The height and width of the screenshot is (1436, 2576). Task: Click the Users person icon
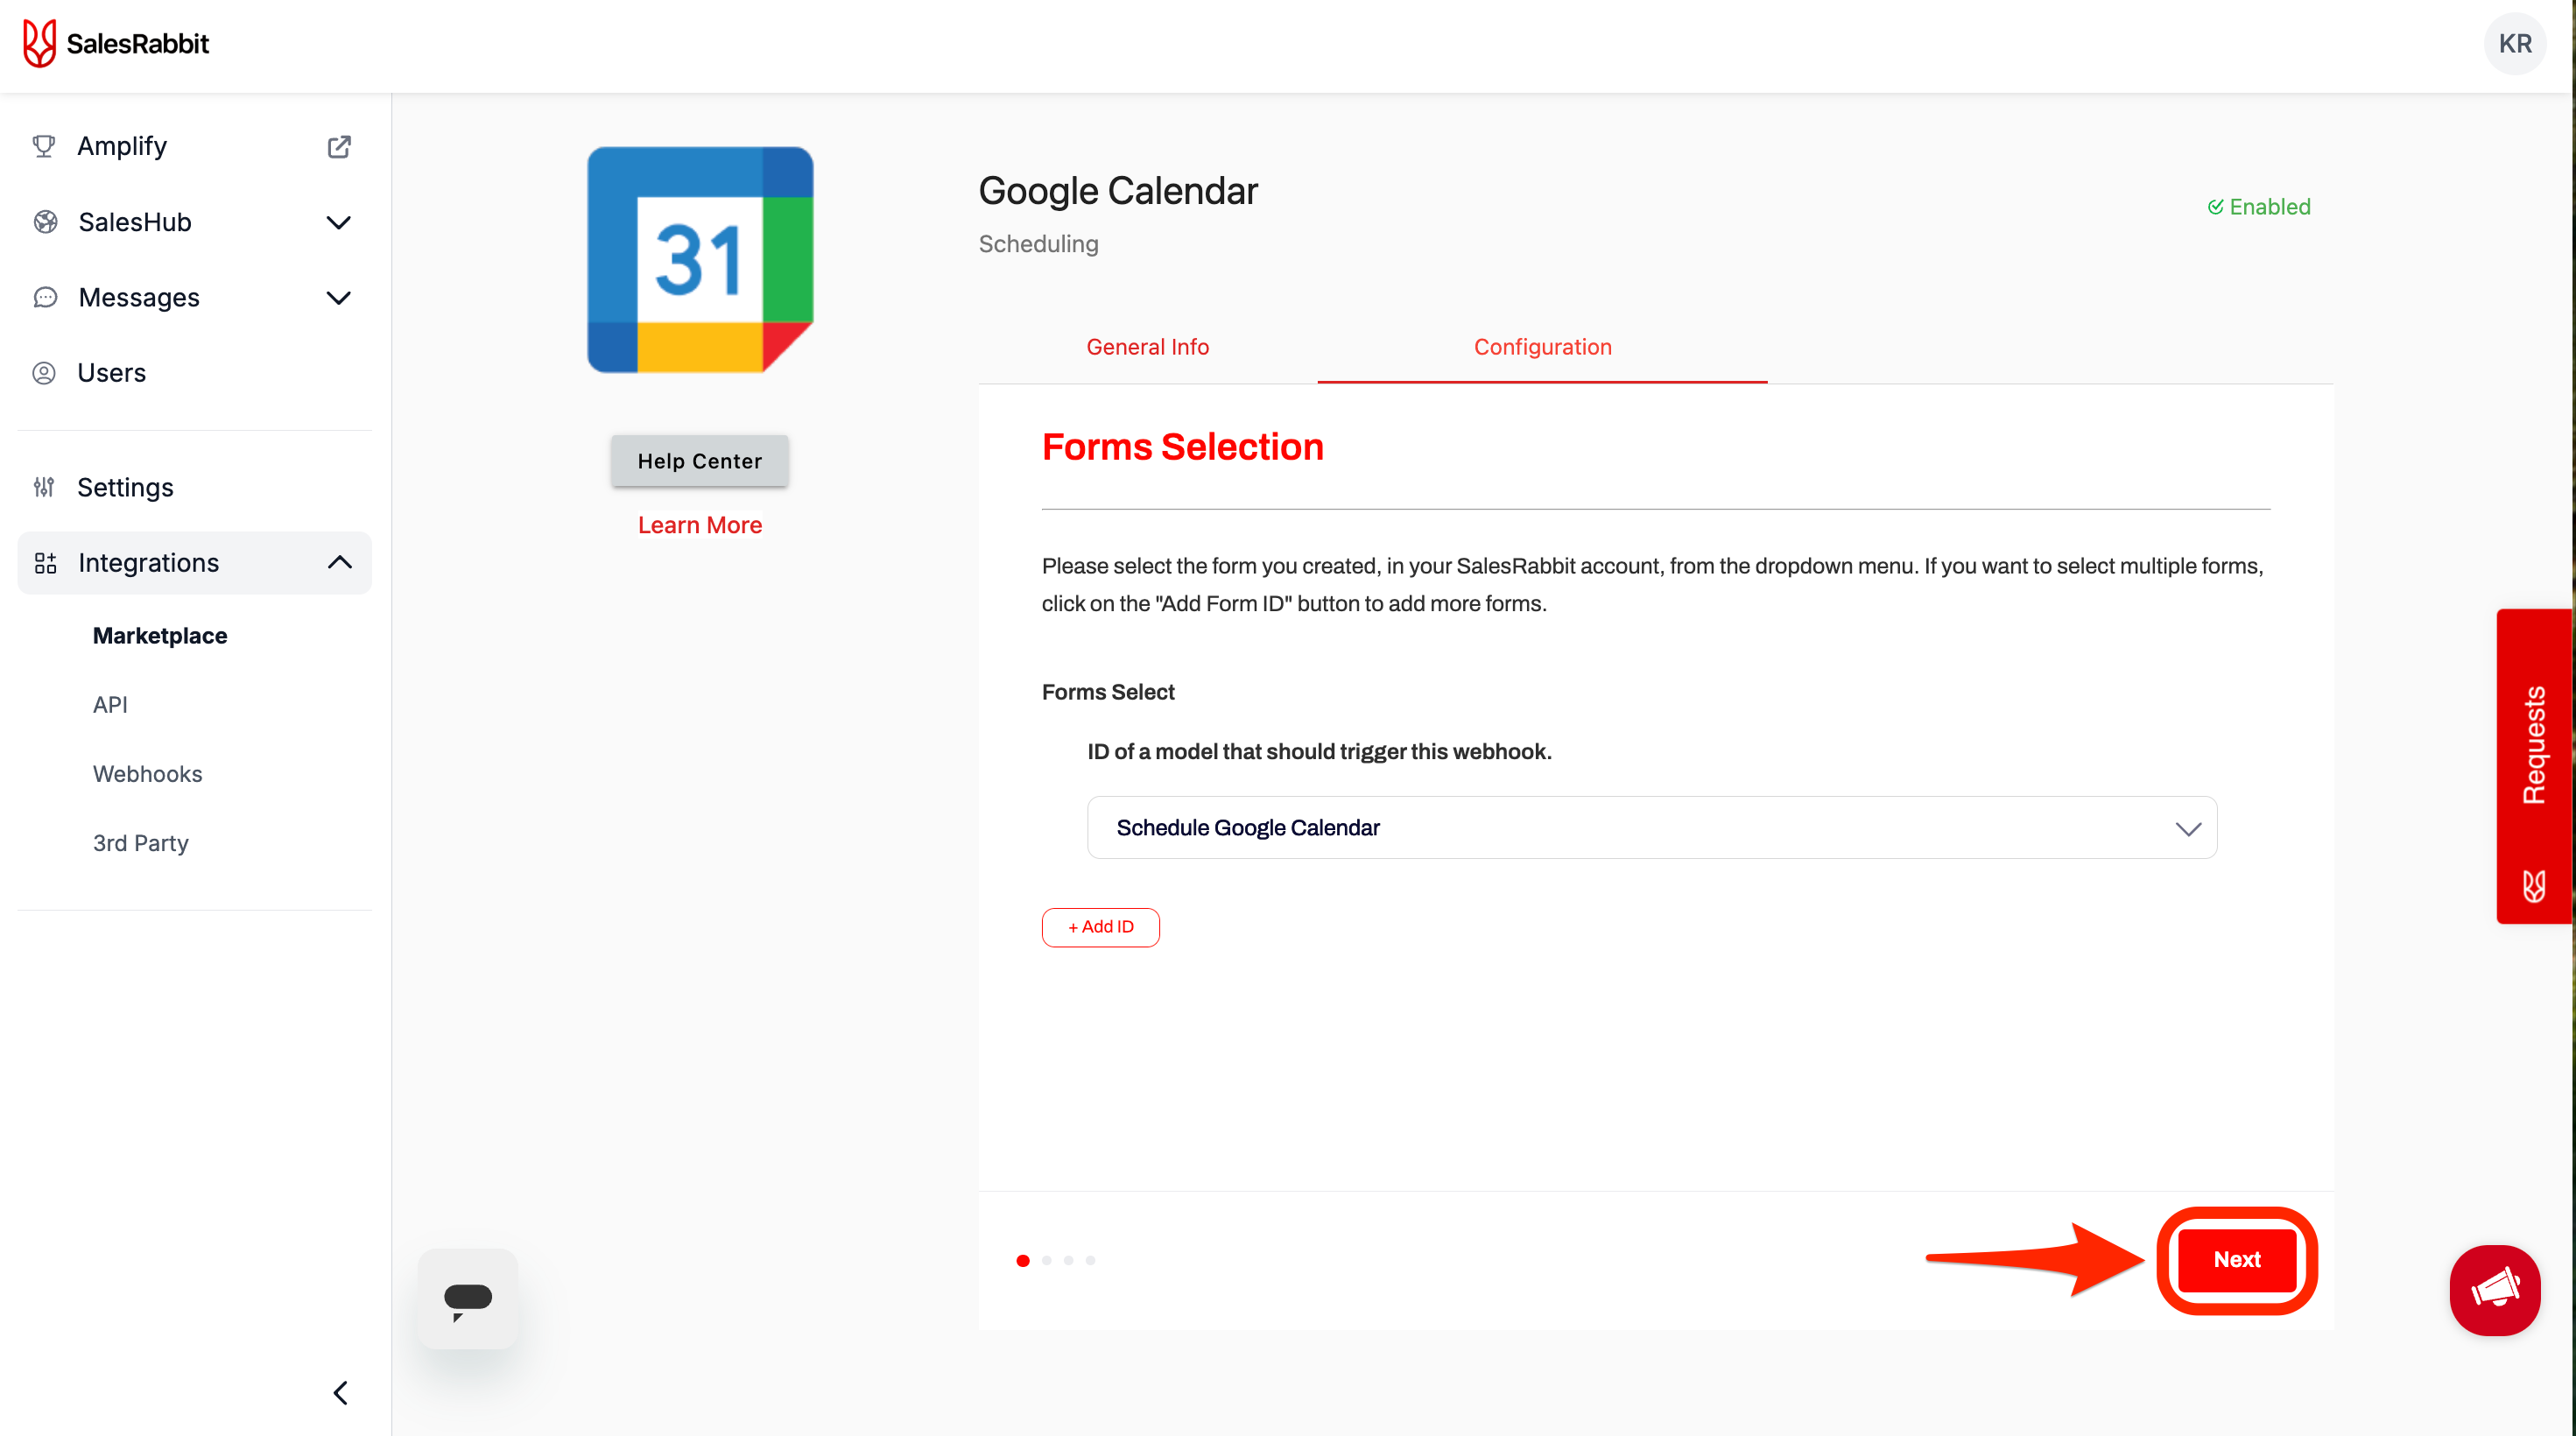coord(44,373)
